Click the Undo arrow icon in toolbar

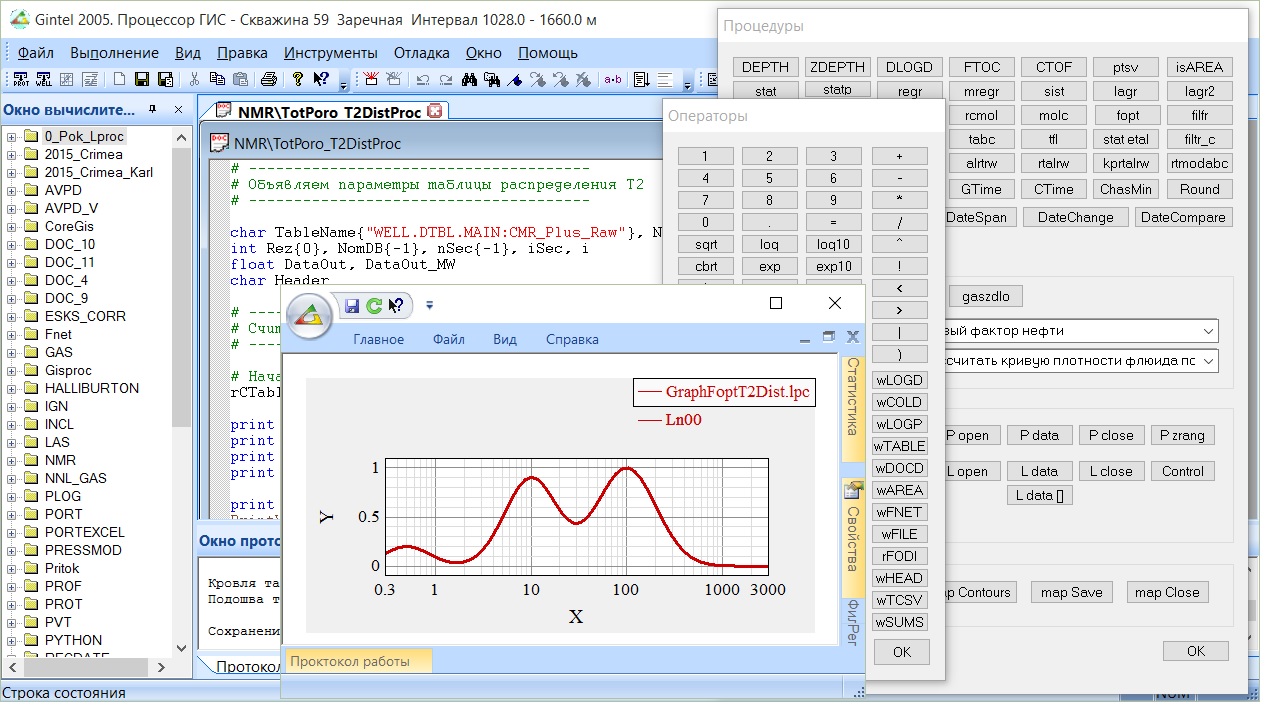[422, 80]
